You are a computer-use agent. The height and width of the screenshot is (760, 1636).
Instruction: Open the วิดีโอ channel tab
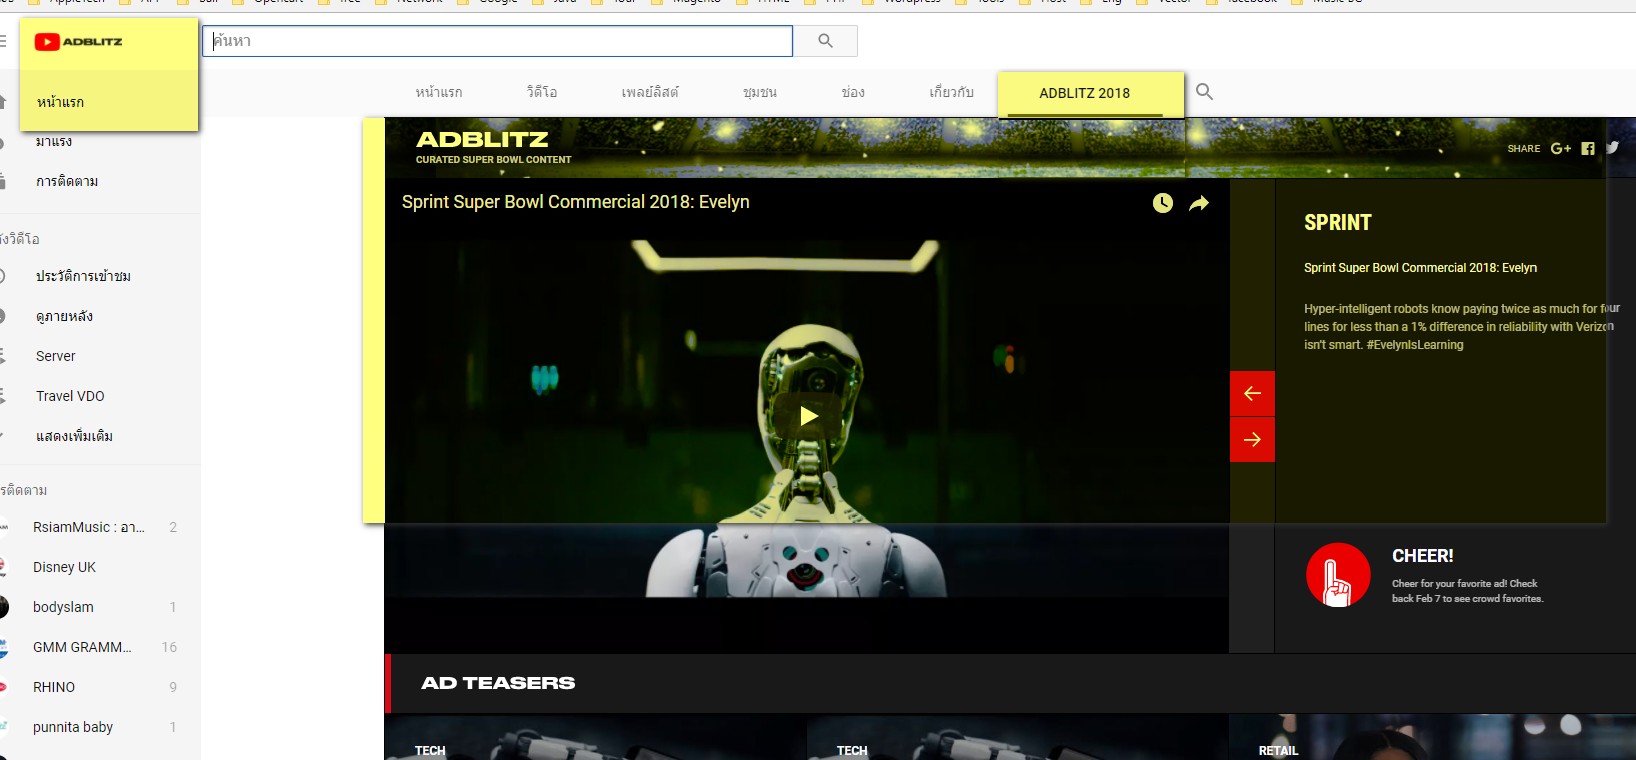[x=542, y=92]
